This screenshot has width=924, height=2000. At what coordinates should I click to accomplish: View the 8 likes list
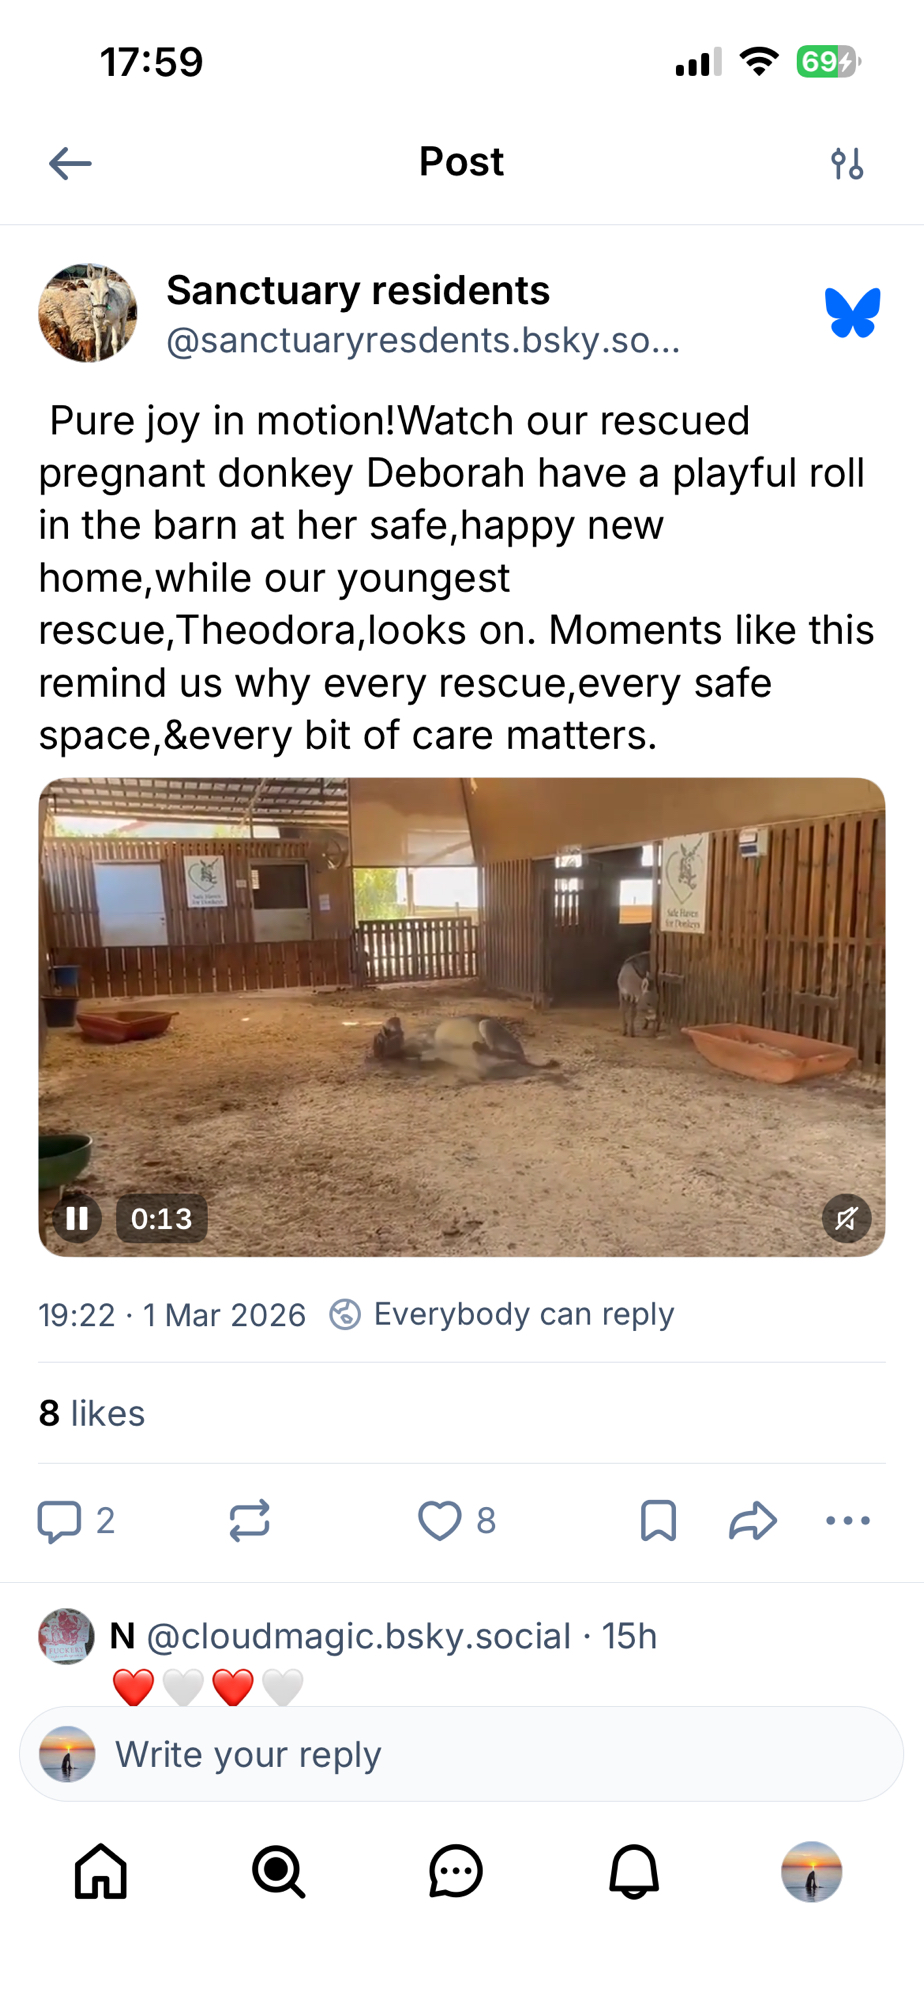click(92, 1413)
